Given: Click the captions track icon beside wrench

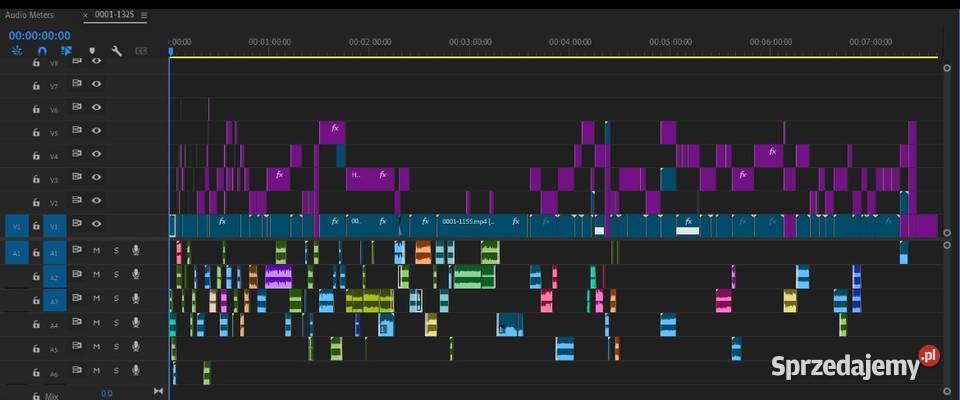Looking at the screenshot, I should (x=141, y=50).
